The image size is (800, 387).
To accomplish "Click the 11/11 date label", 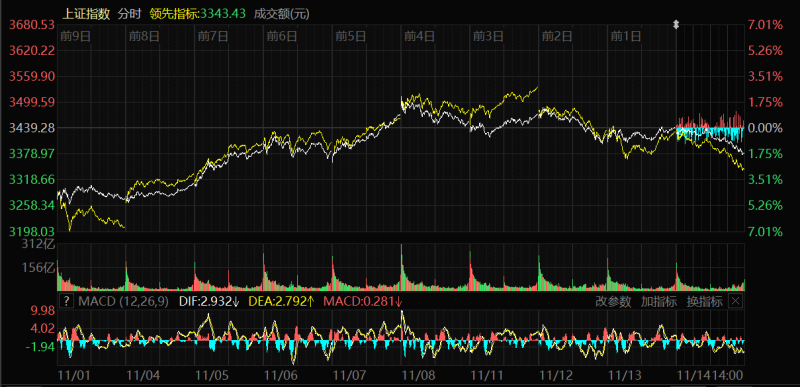I will pos(487,376).
